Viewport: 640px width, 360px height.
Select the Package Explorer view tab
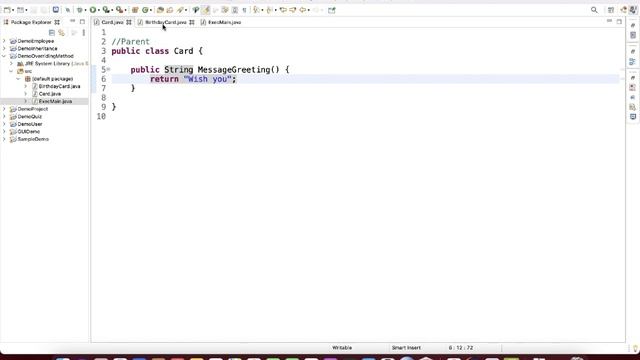31,22
